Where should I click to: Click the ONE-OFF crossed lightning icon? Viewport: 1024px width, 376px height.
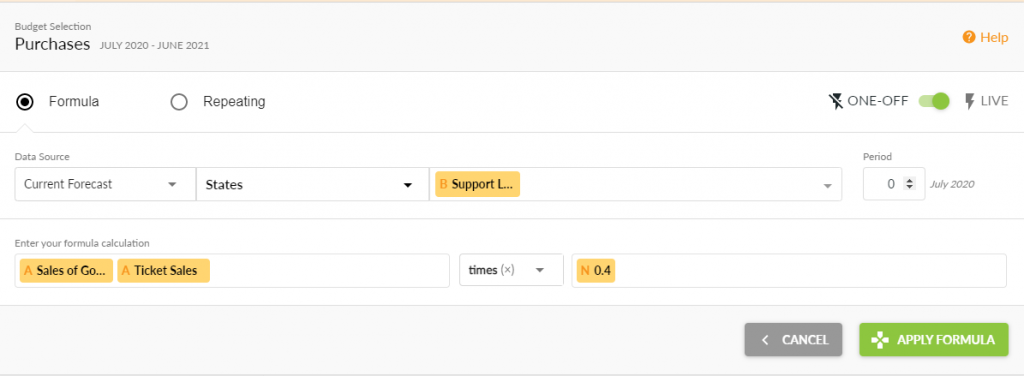835,101
